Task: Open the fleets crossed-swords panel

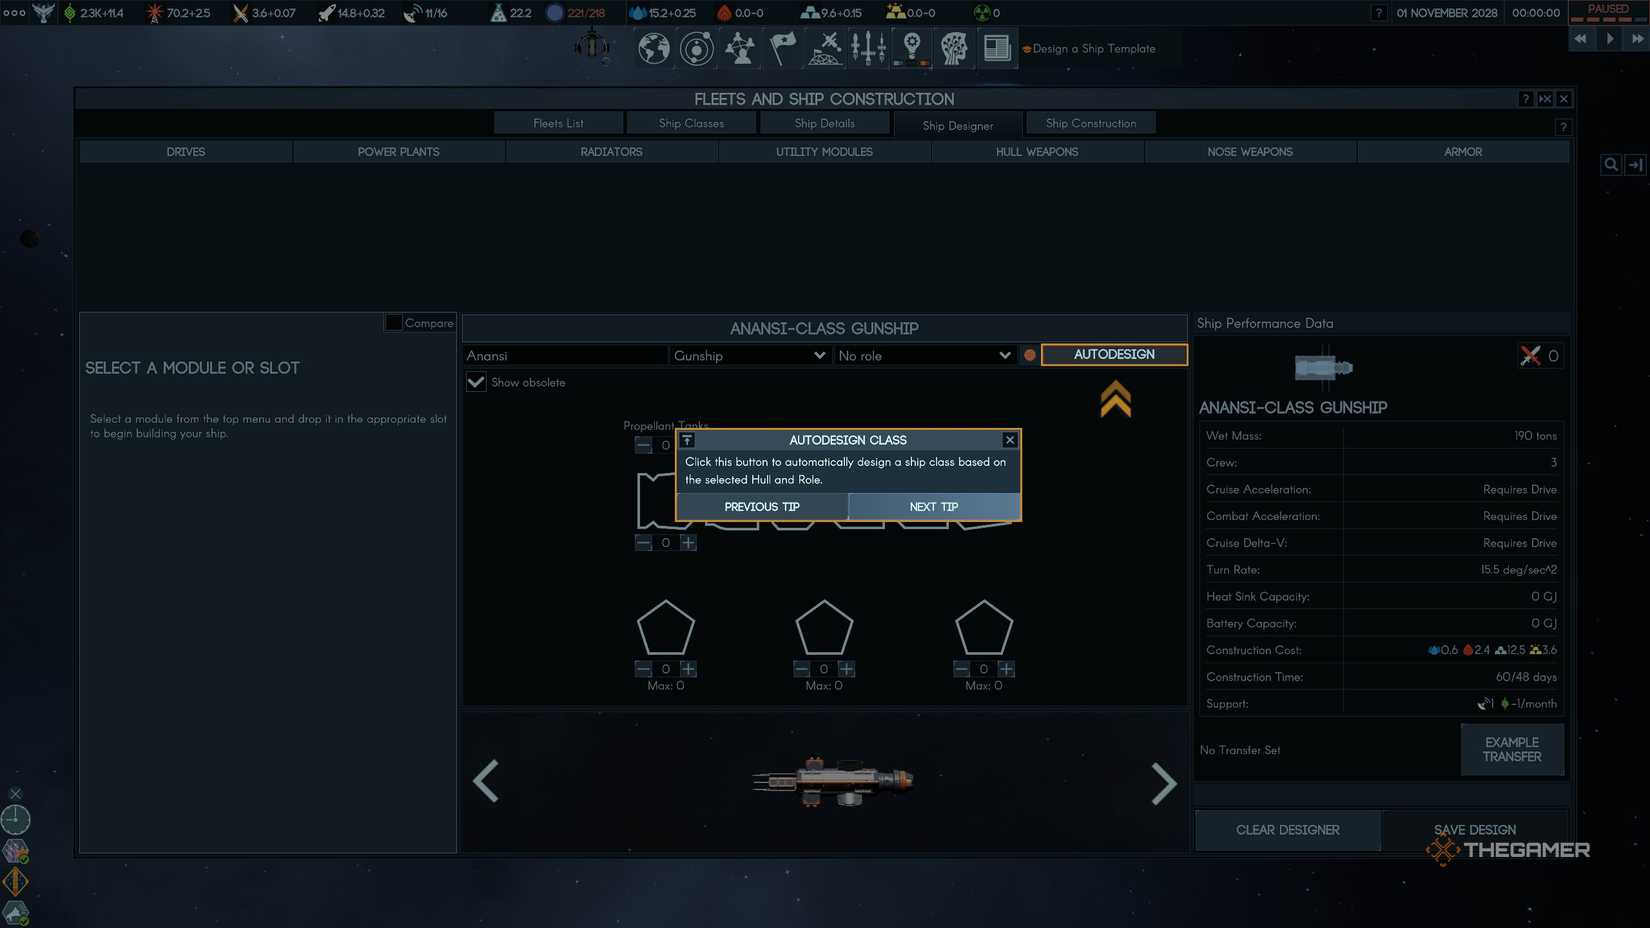Action: [825, 48]
